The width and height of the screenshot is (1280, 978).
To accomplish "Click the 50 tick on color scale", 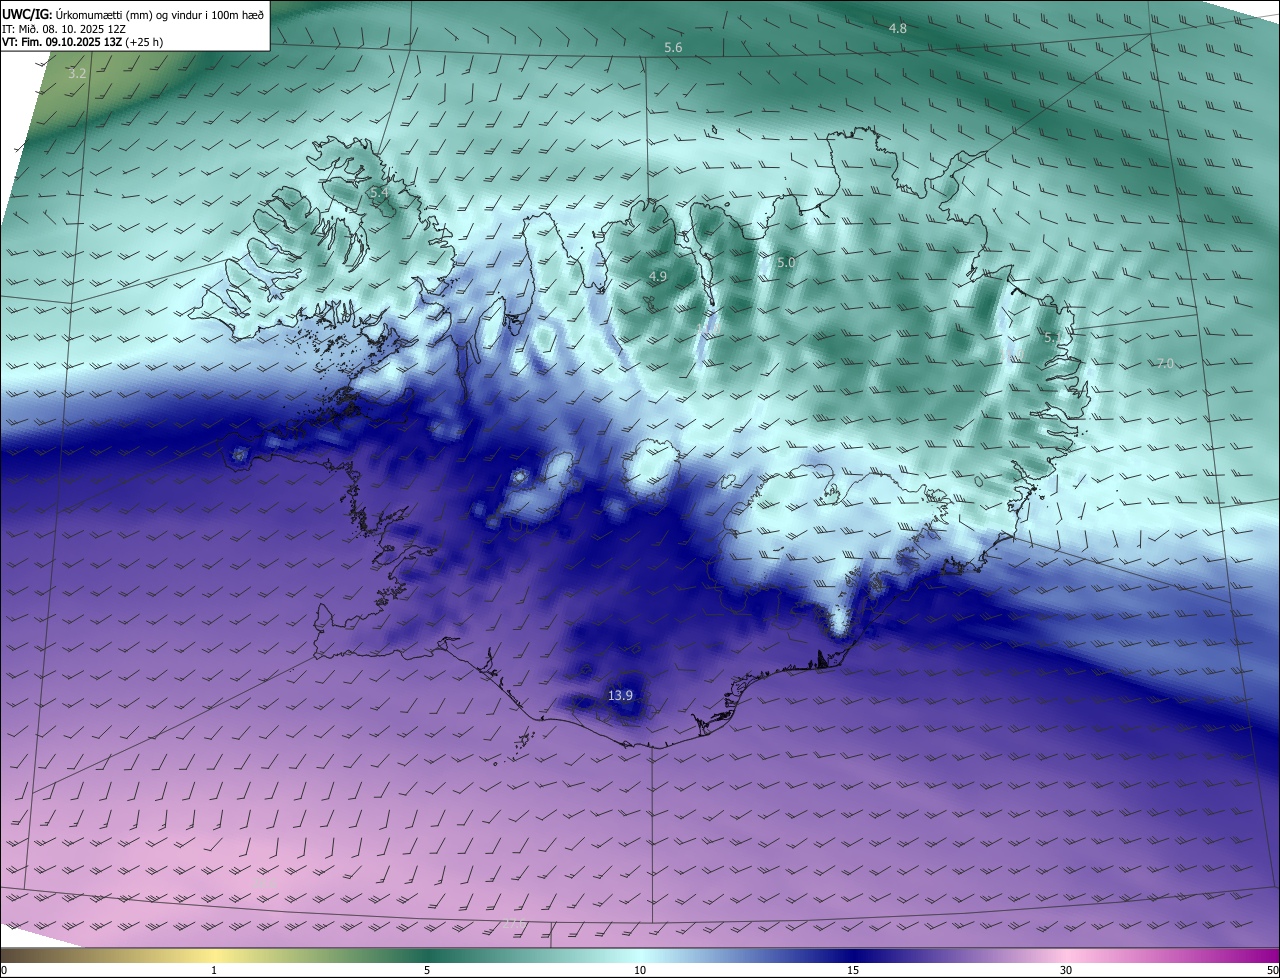I will click(x=1272, y=970).
